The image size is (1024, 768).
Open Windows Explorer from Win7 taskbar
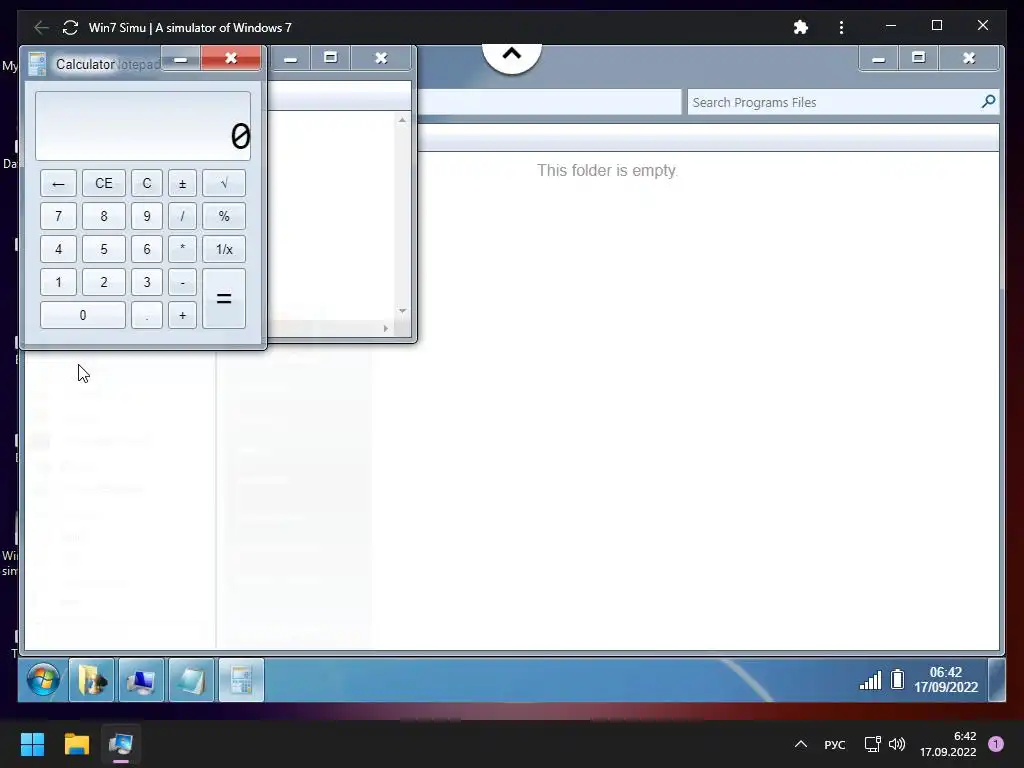click(91, 680)
